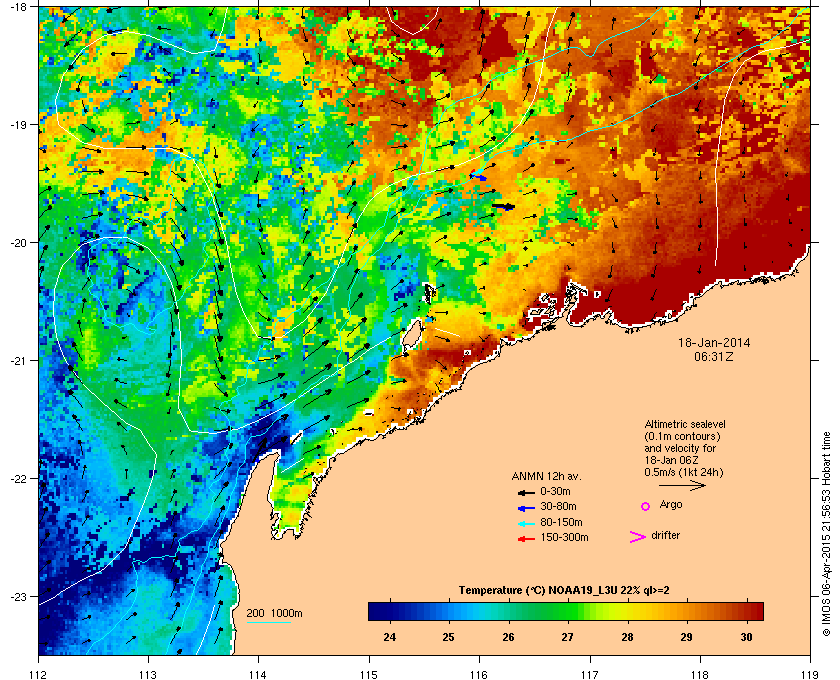Click the '0-30m' legend label

(556, 491)
